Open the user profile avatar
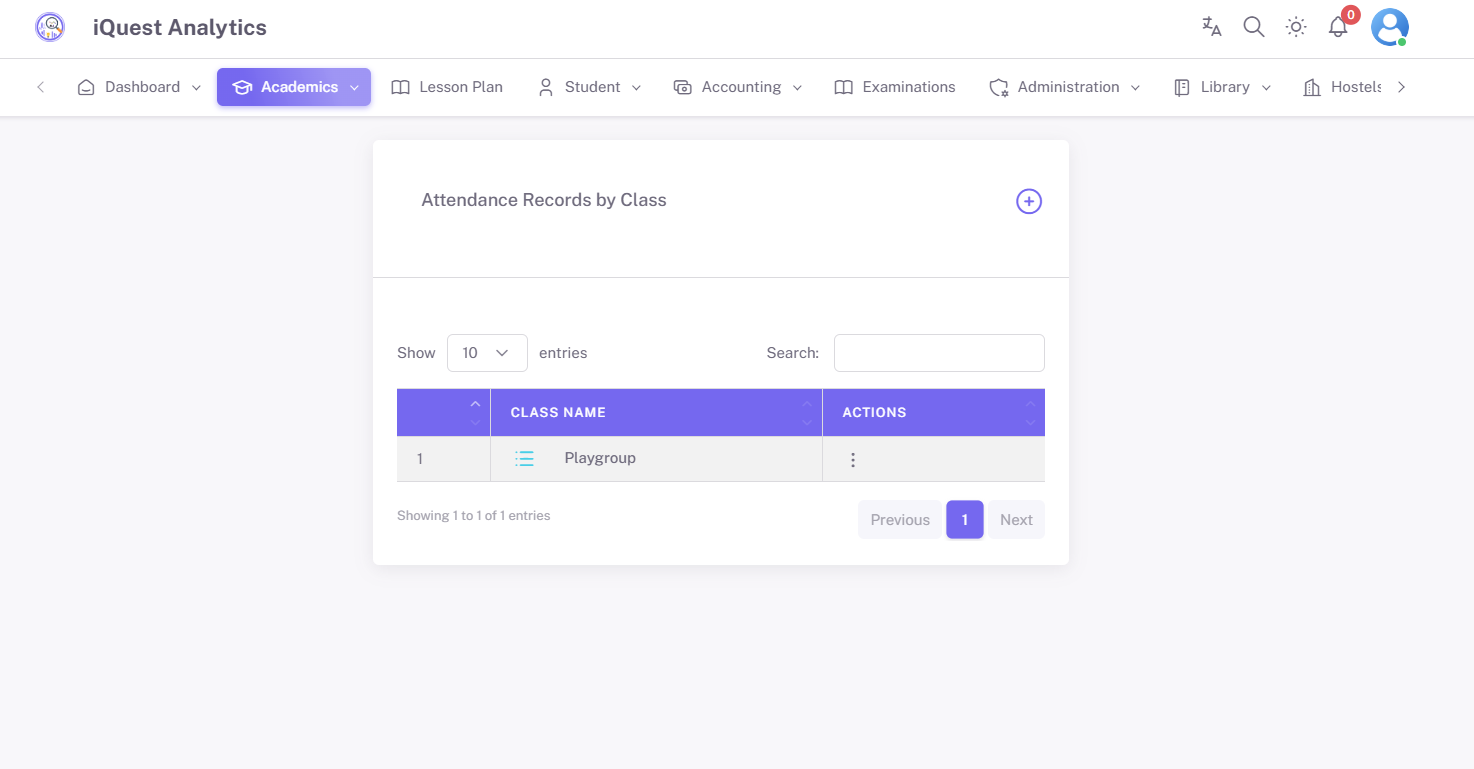1474x769 pixels. [x=1389, y=27]
